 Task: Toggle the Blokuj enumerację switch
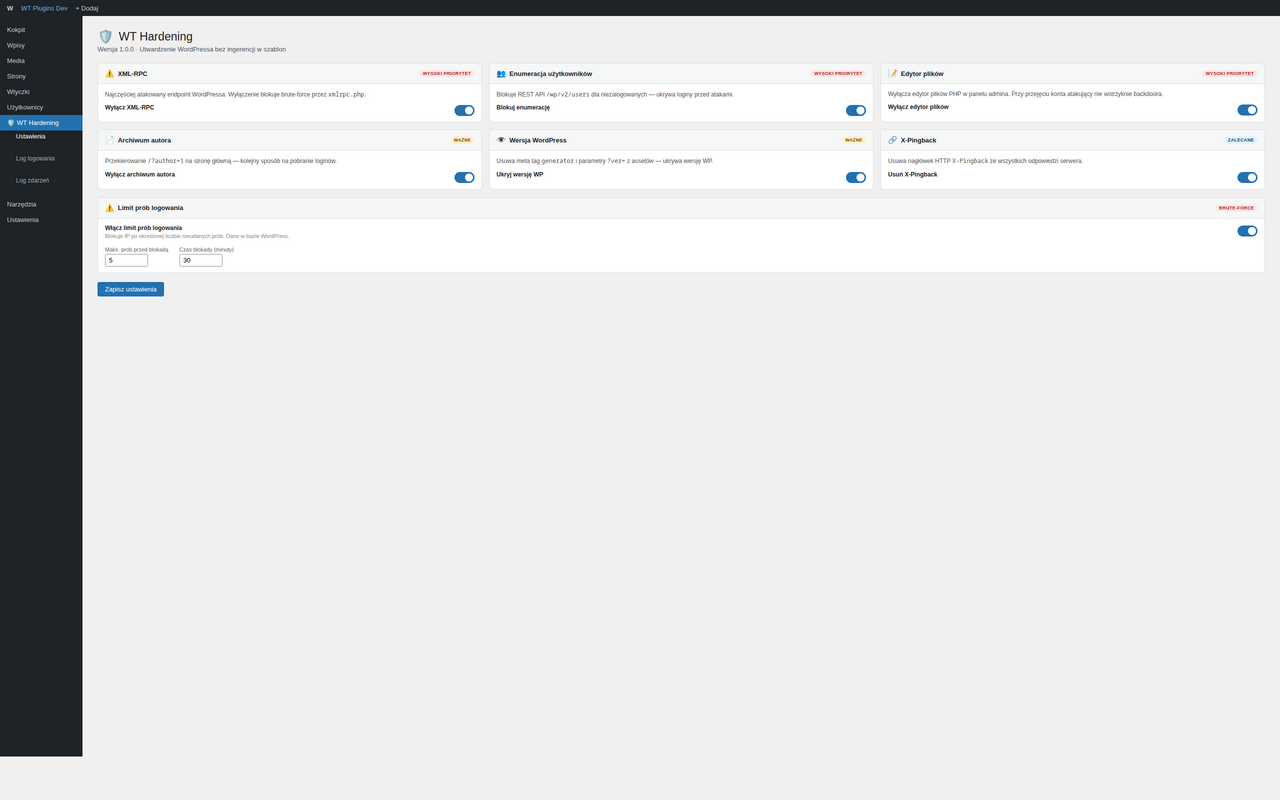856,110
